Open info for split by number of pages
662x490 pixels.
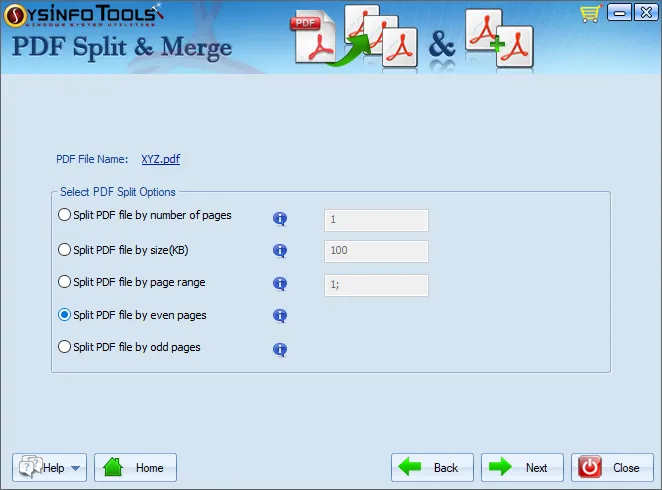point(279,219)
